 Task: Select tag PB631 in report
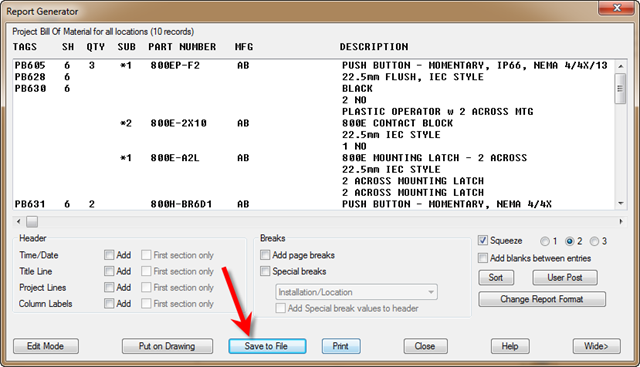(30, 204)
